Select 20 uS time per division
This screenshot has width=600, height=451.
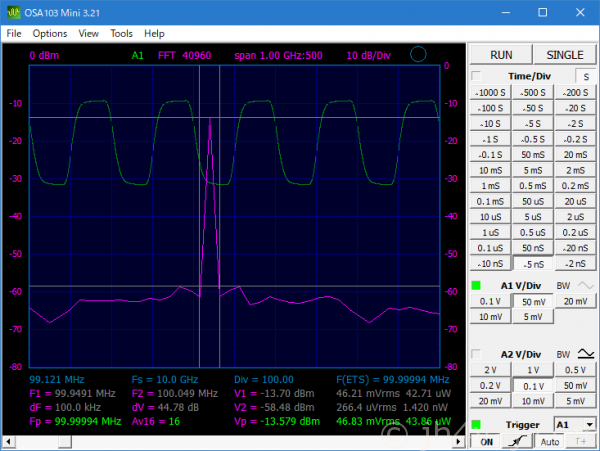click(576, 202)
